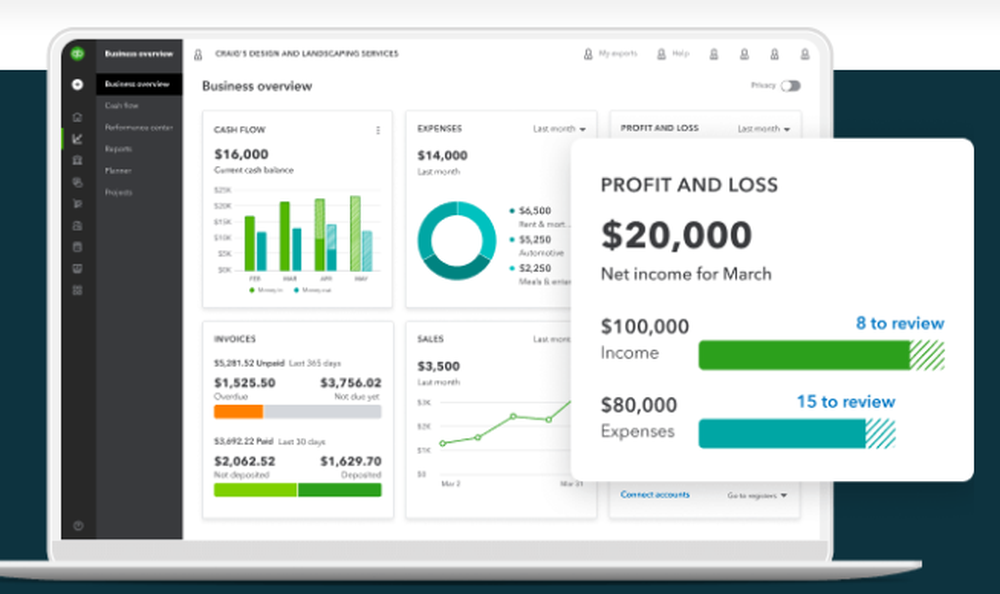Screen dimensions: 1000x594
Task: Click the $5,250 Automotive legend entry
Action: 536,246
